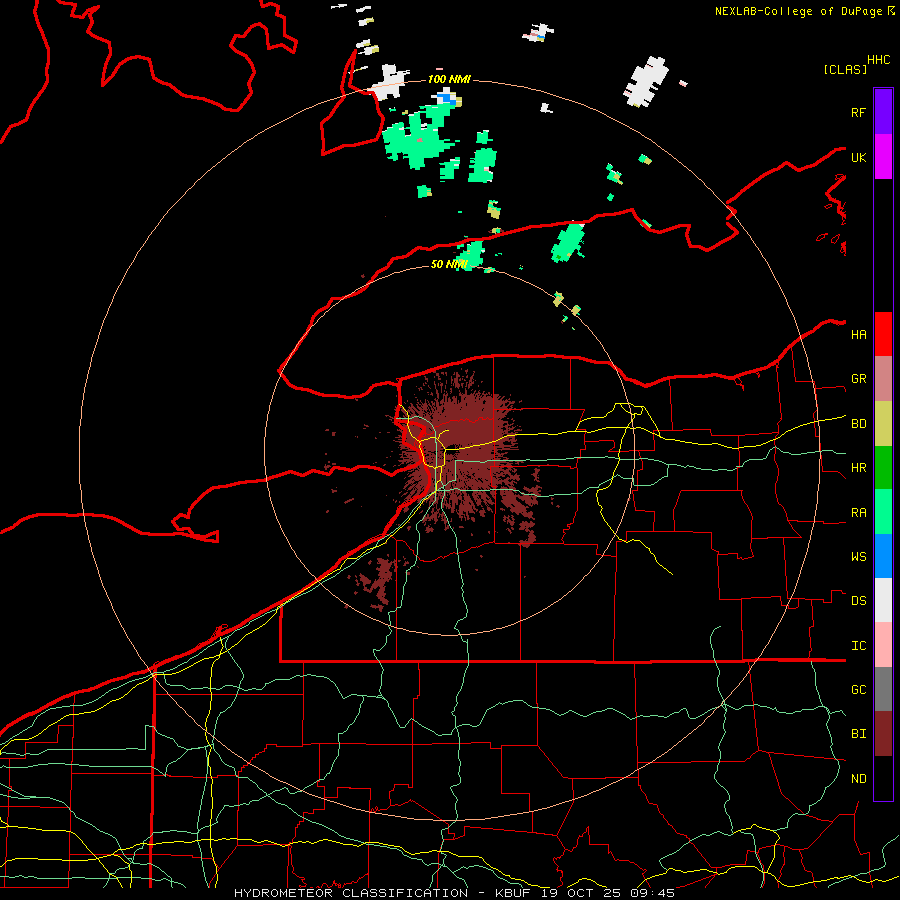Click the WS blue legend color swatch
900x900 pixels.
(x=883, y=556)
